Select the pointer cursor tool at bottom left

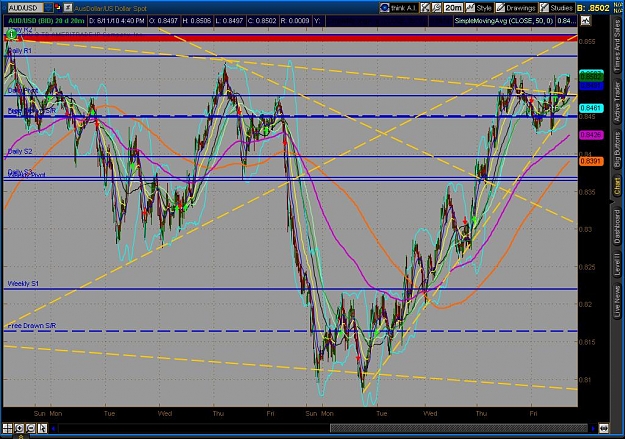point(42,428)
